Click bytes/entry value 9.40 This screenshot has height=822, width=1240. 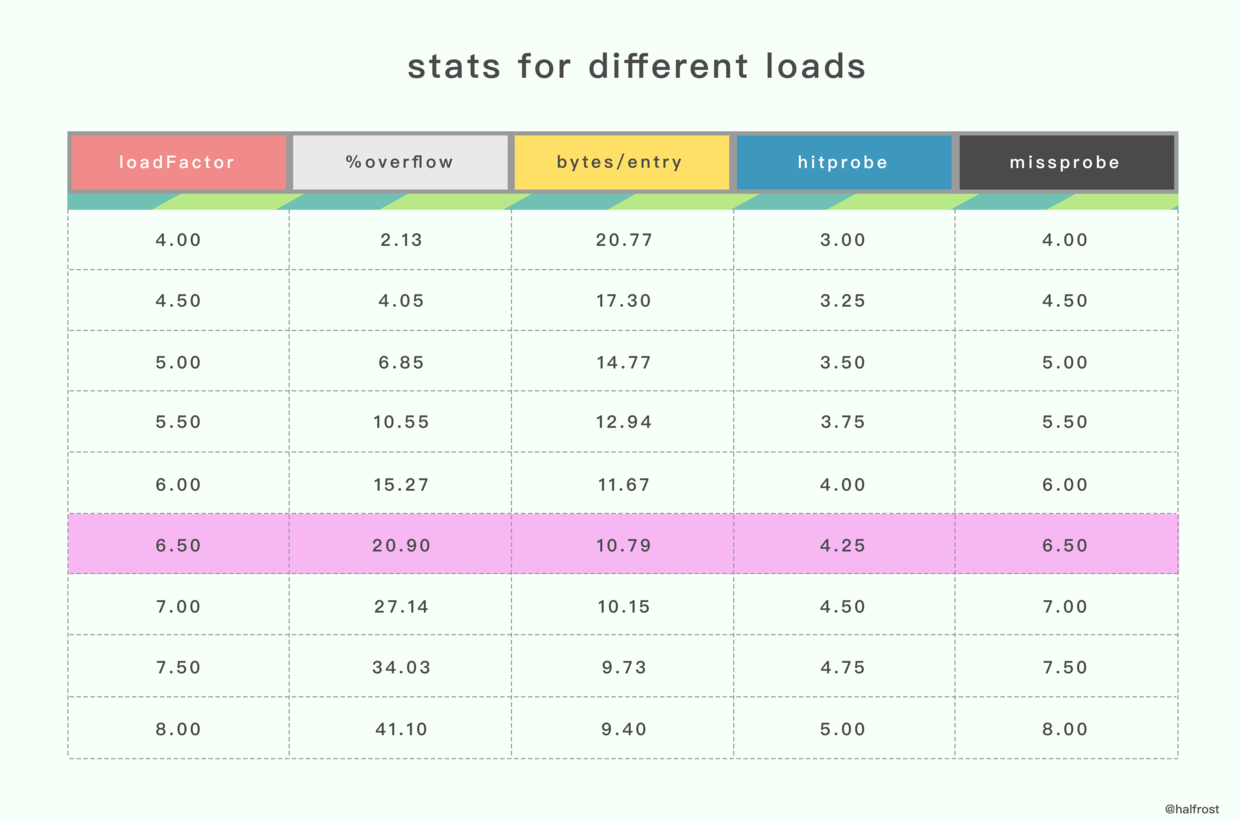coord(624,729)
